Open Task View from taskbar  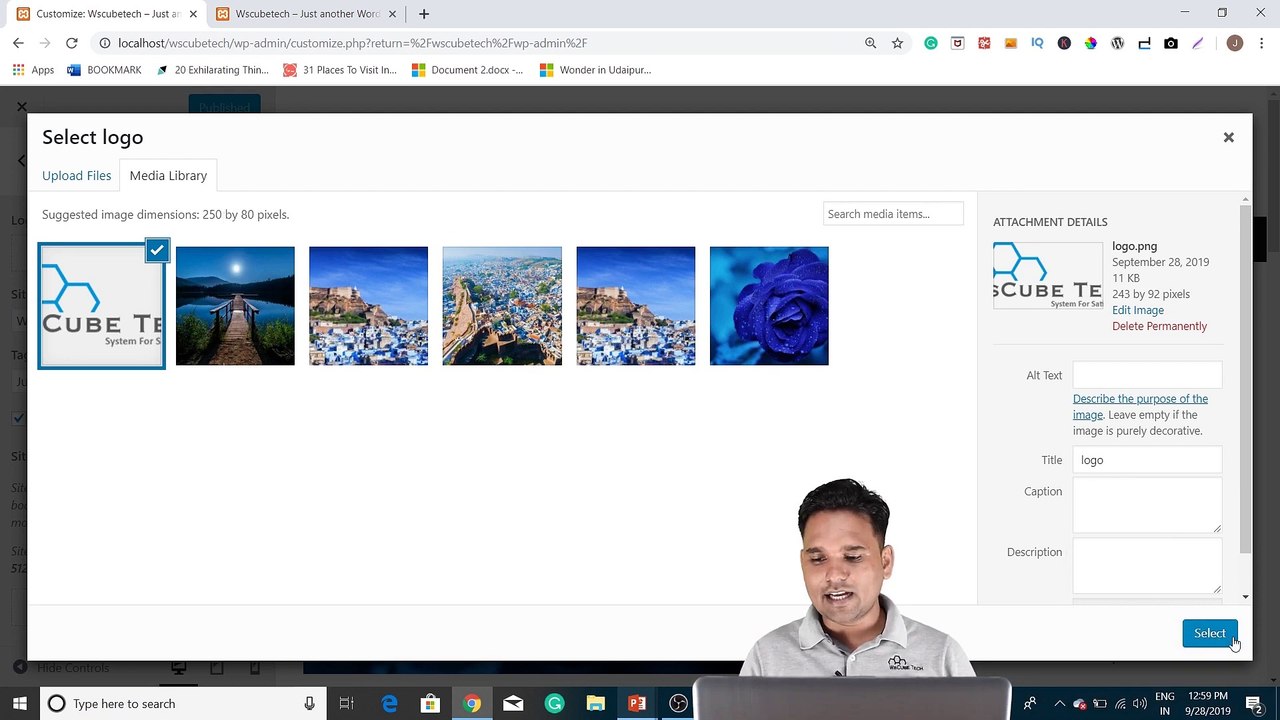(x=346, y=704)
